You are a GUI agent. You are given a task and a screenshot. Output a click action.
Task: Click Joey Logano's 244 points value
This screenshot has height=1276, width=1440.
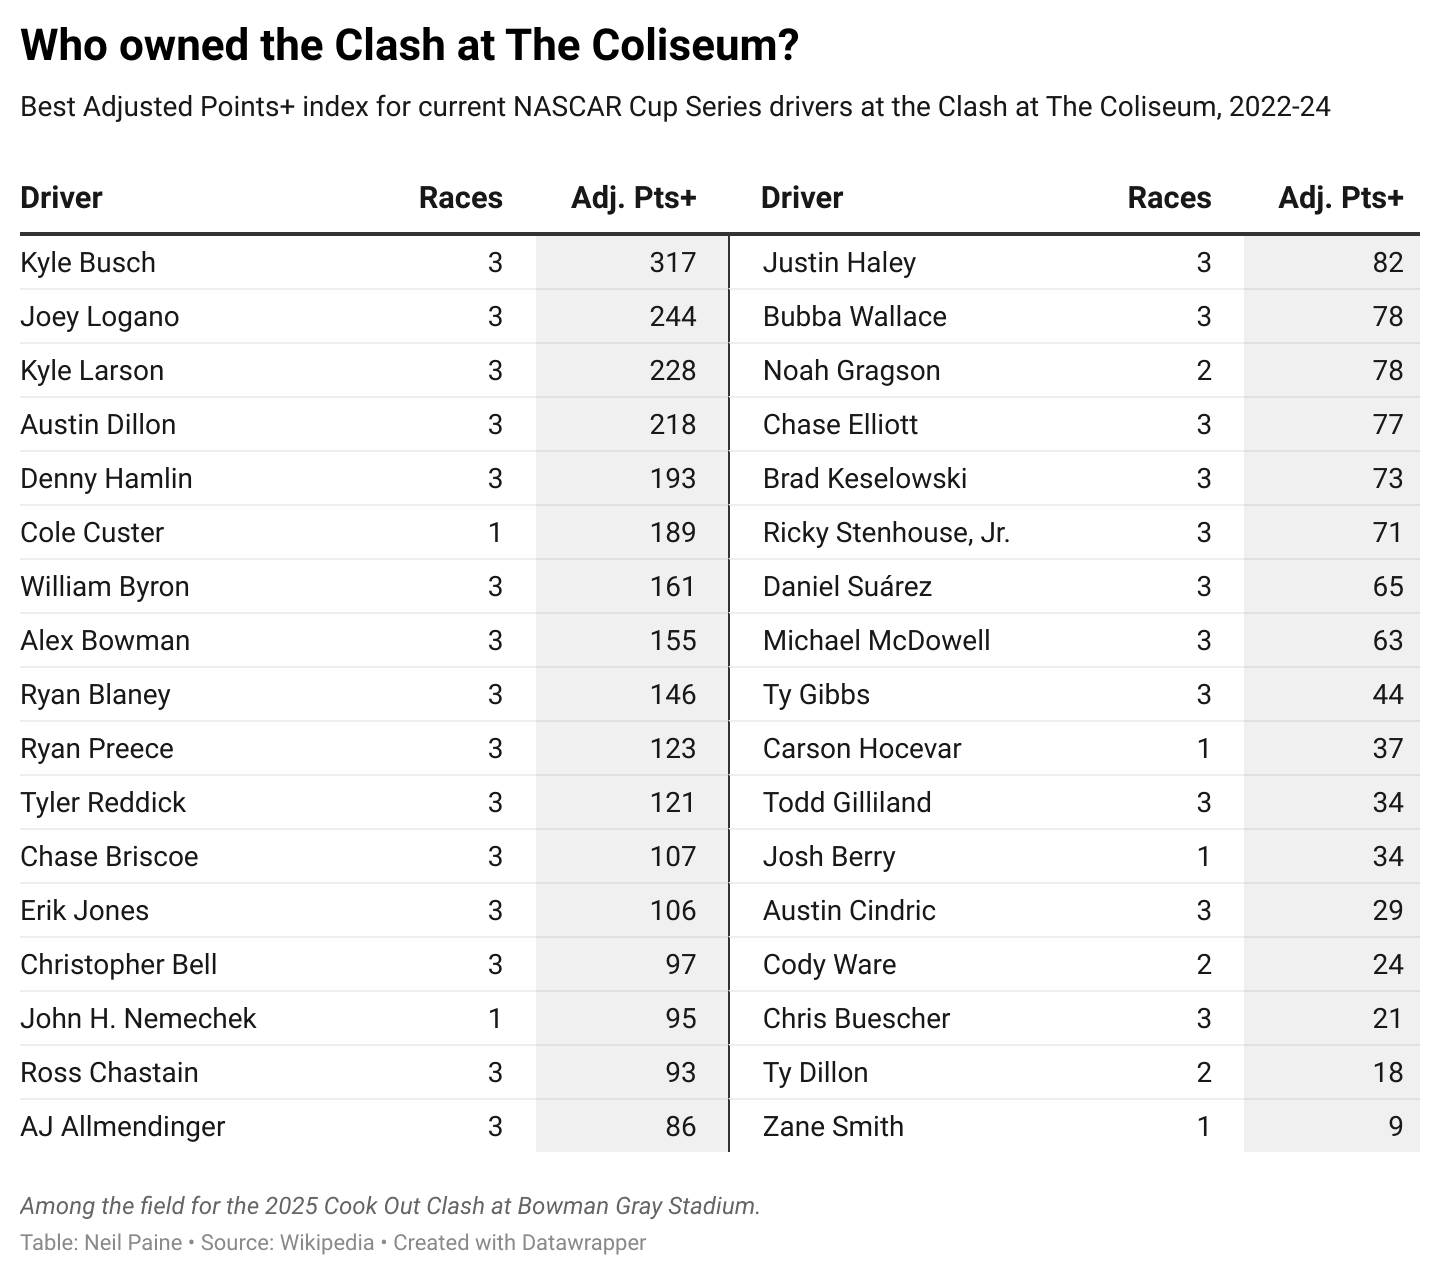(672, 317)
